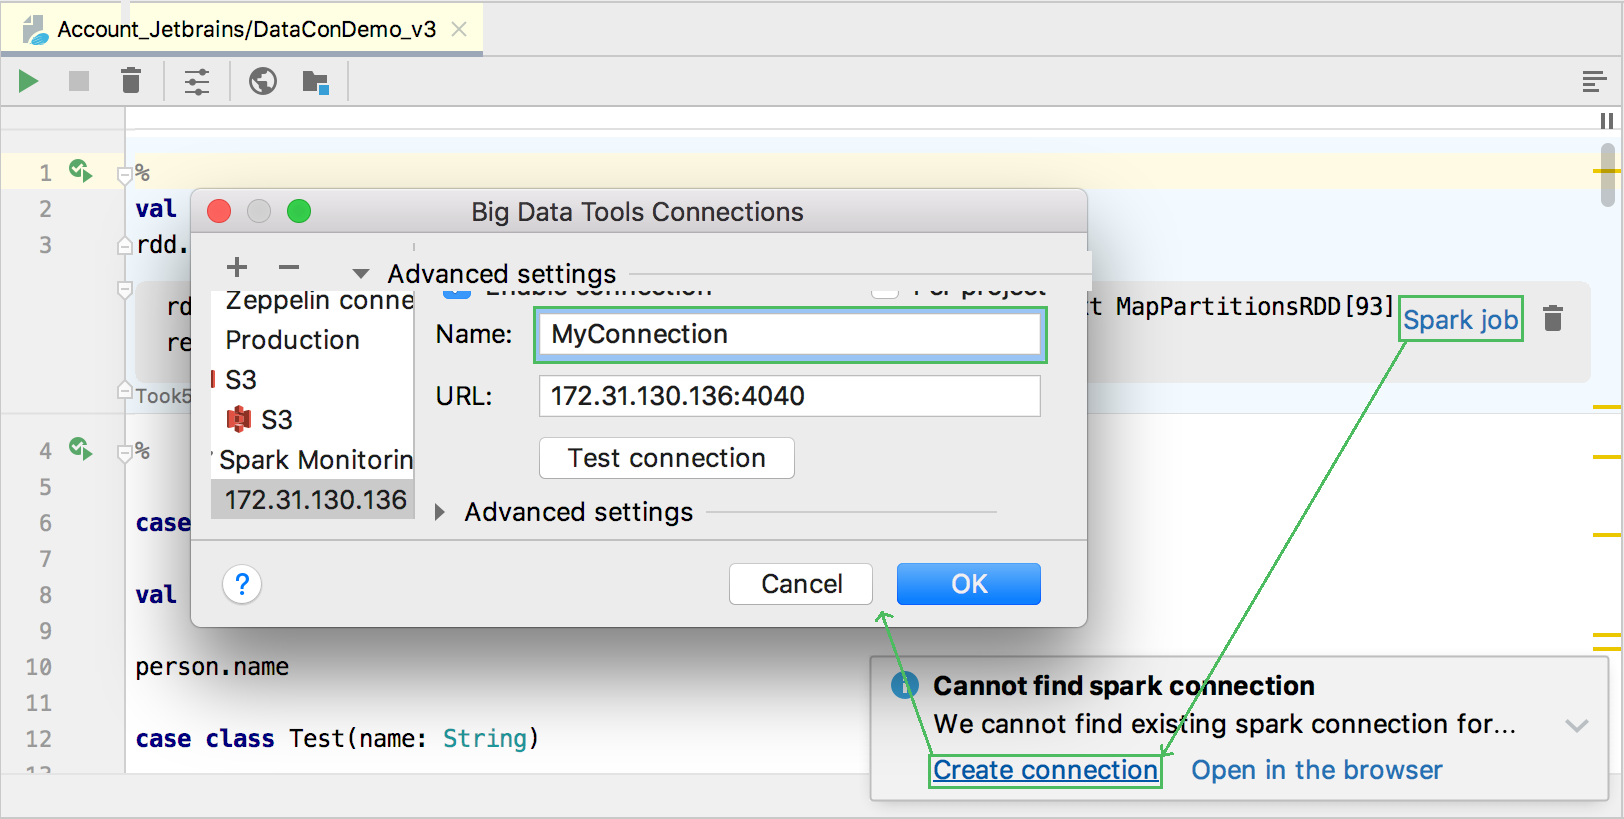Click the lines icon at toolbar right
This screenshot has width=1624, height=819.
(1594, 82)
